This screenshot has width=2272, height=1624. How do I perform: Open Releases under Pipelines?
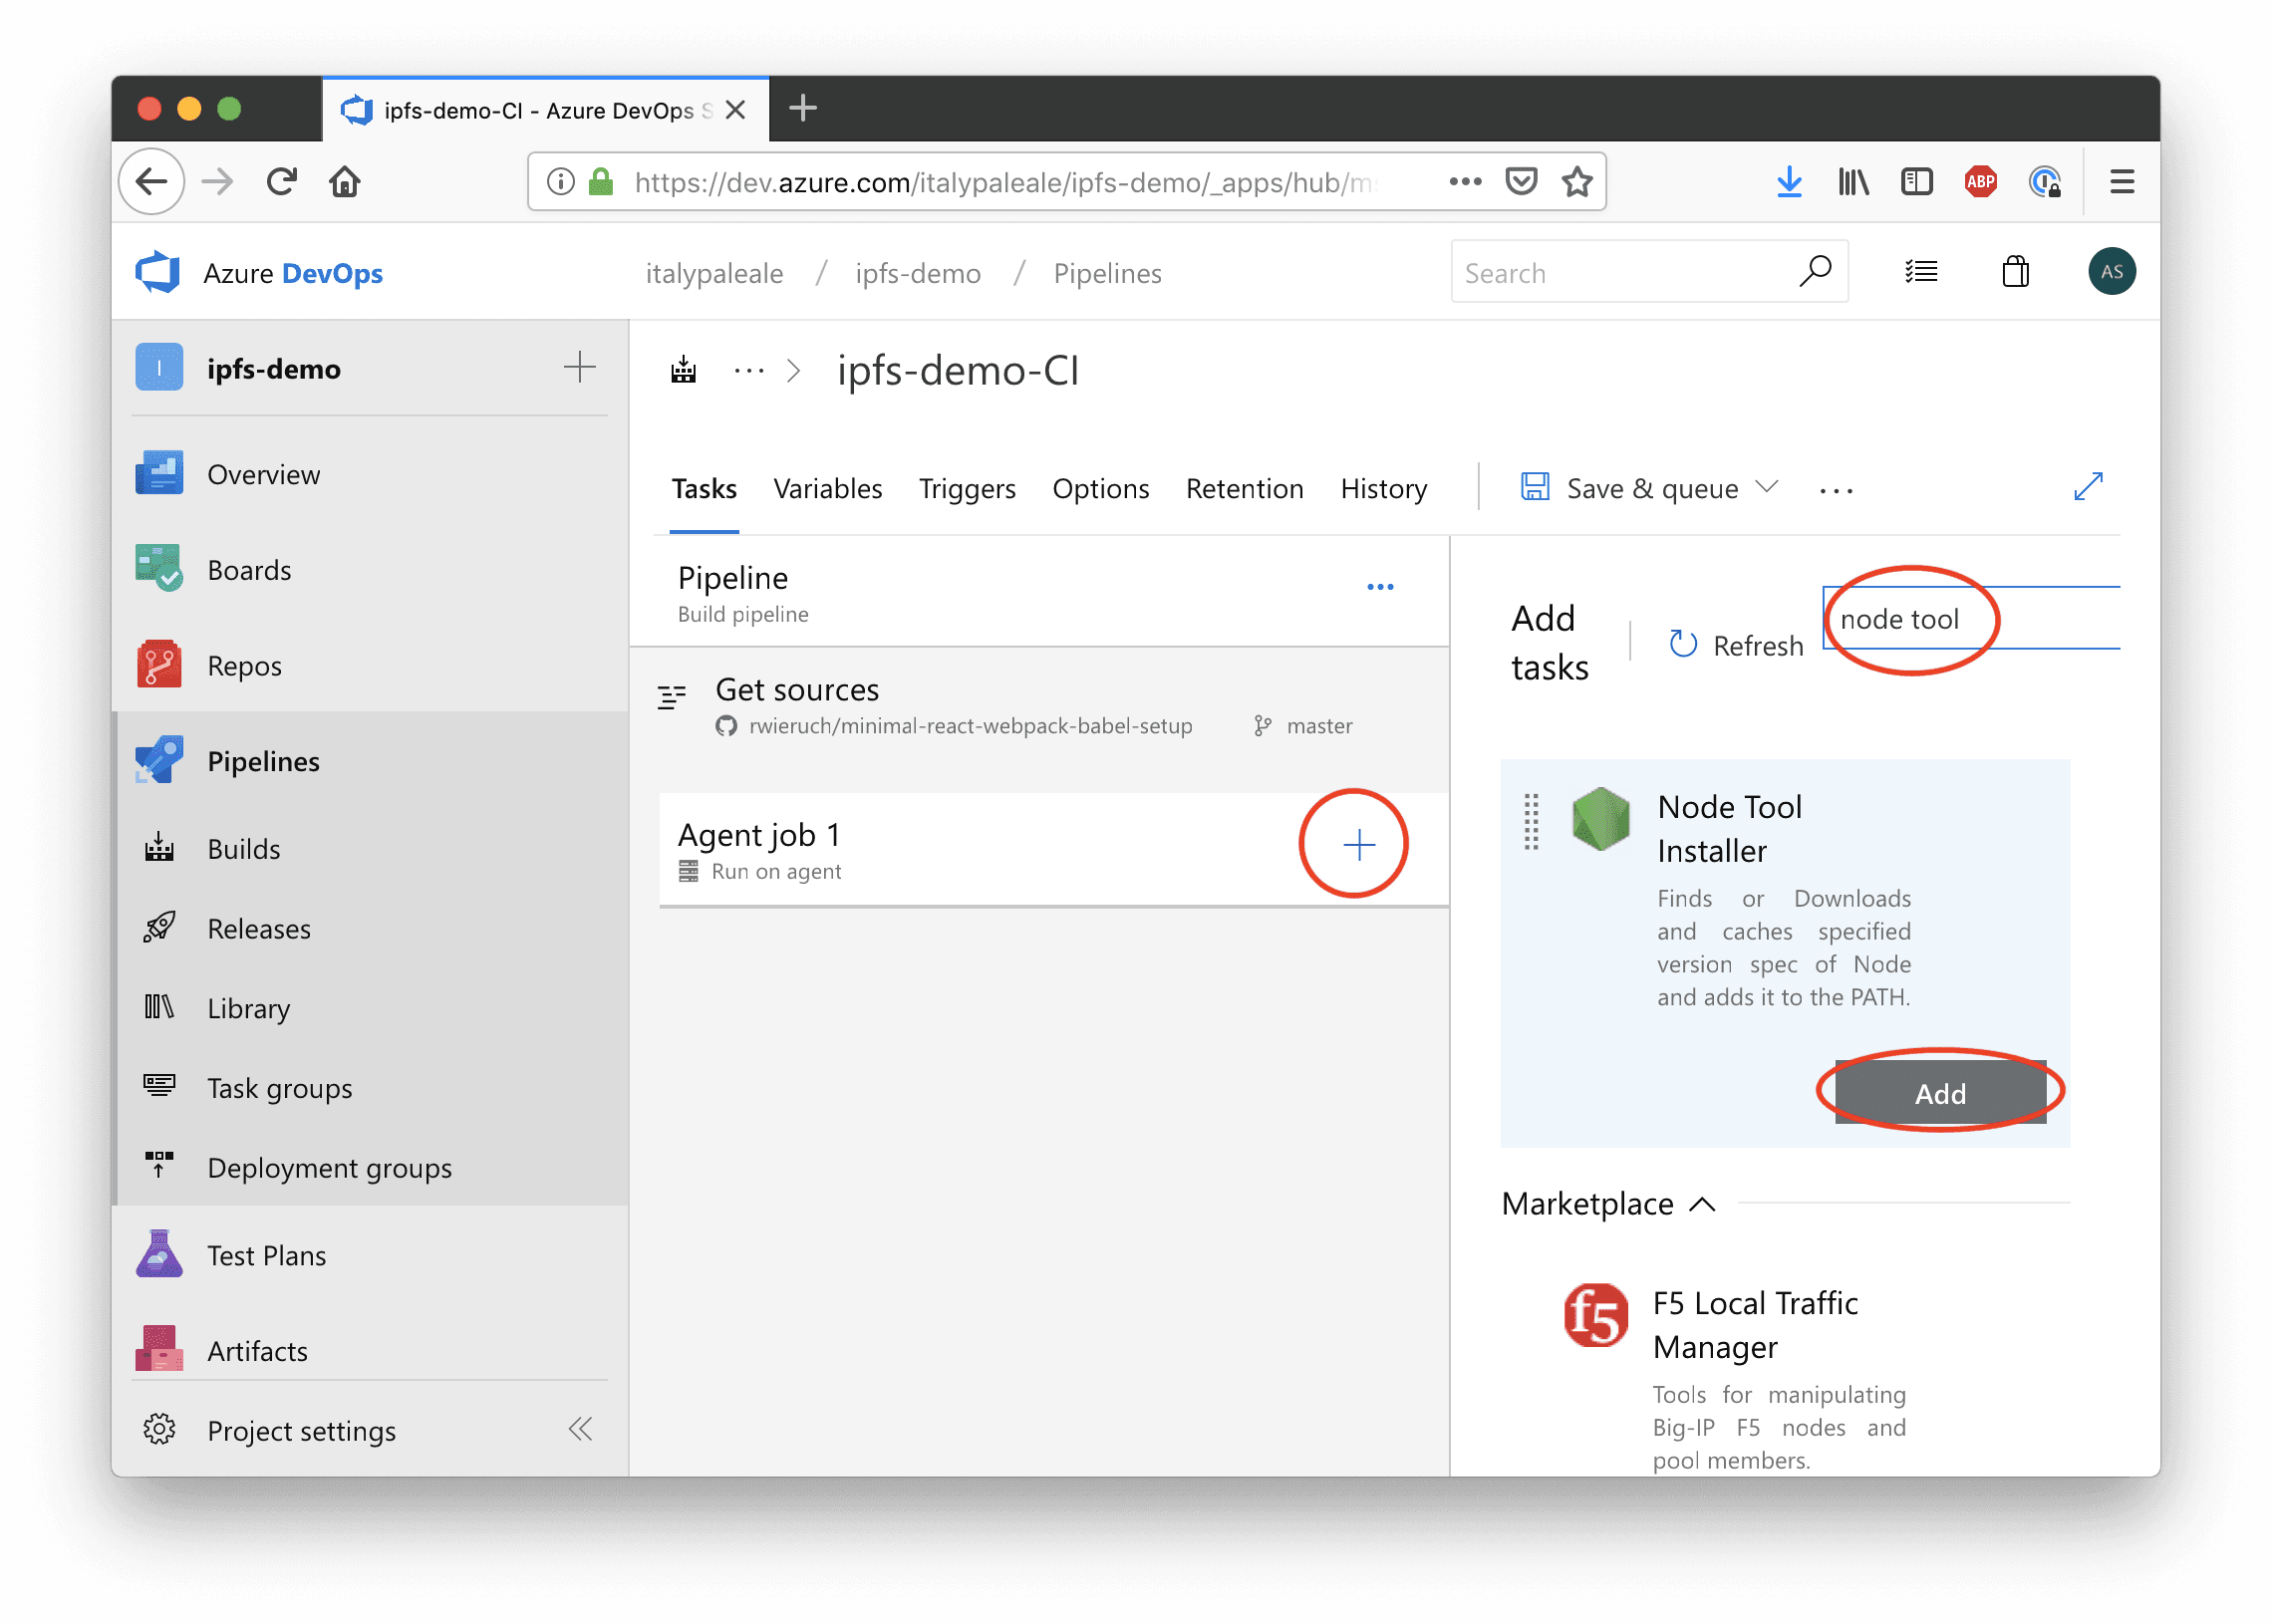click(x=370, y=929)
